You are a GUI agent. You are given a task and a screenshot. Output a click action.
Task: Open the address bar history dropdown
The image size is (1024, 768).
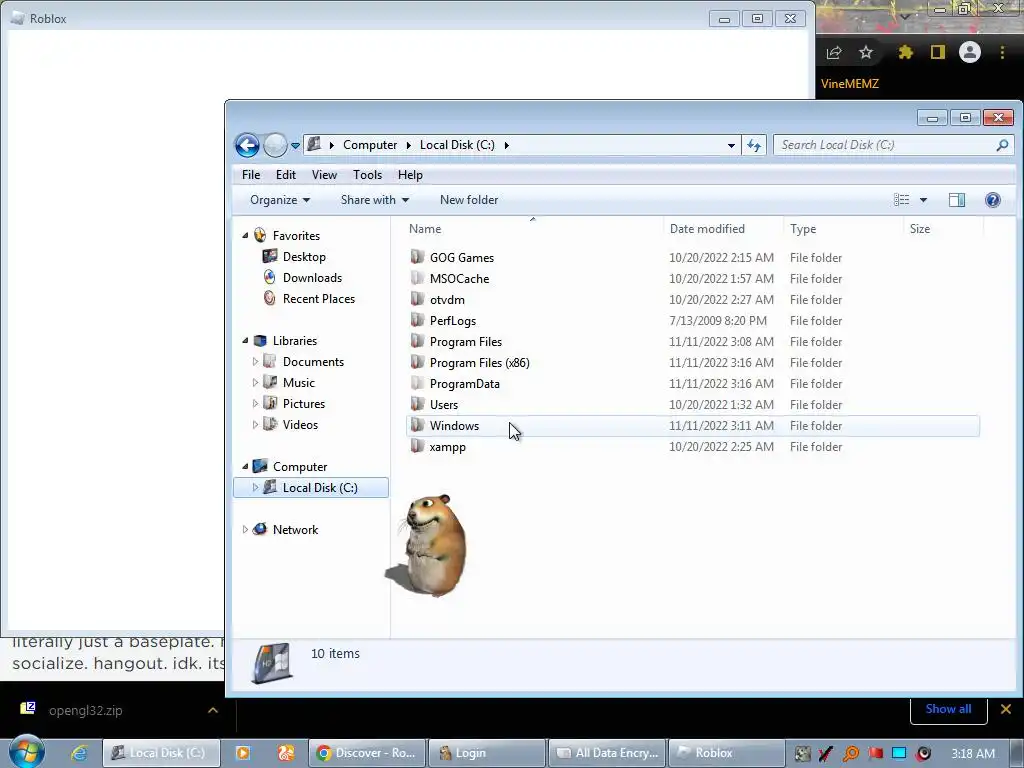(731, 146)
